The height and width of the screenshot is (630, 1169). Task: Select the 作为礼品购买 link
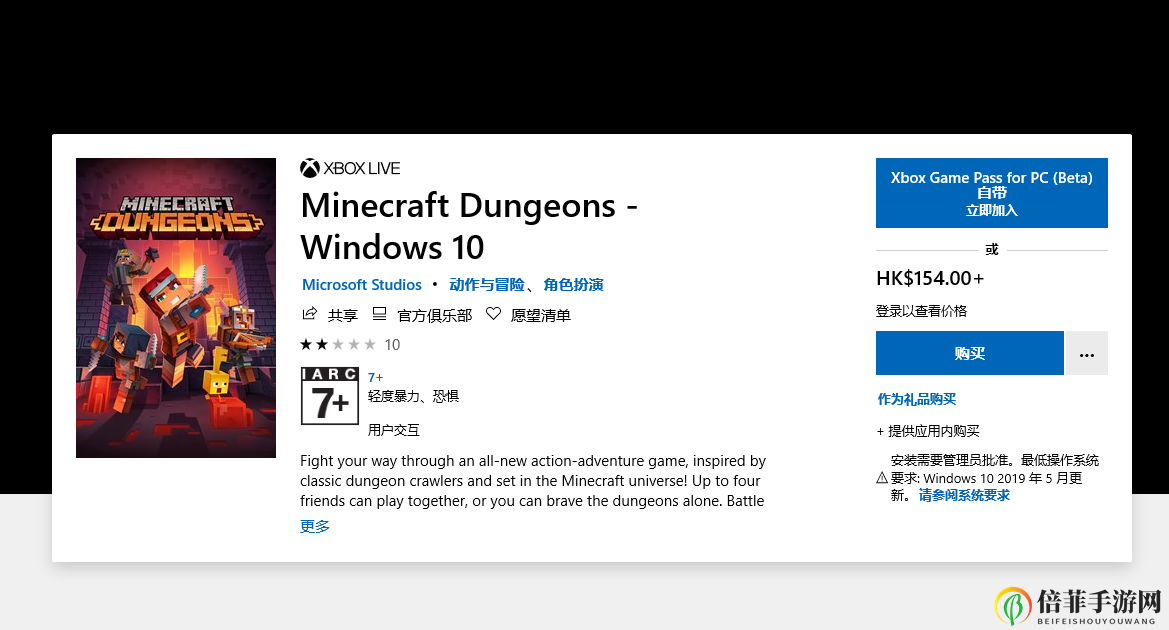tap(916, 399)
